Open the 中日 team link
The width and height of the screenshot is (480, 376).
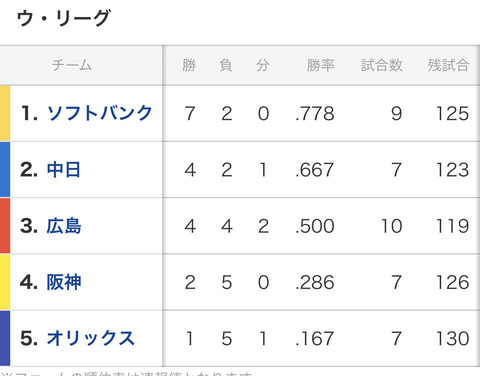(64, 169)
